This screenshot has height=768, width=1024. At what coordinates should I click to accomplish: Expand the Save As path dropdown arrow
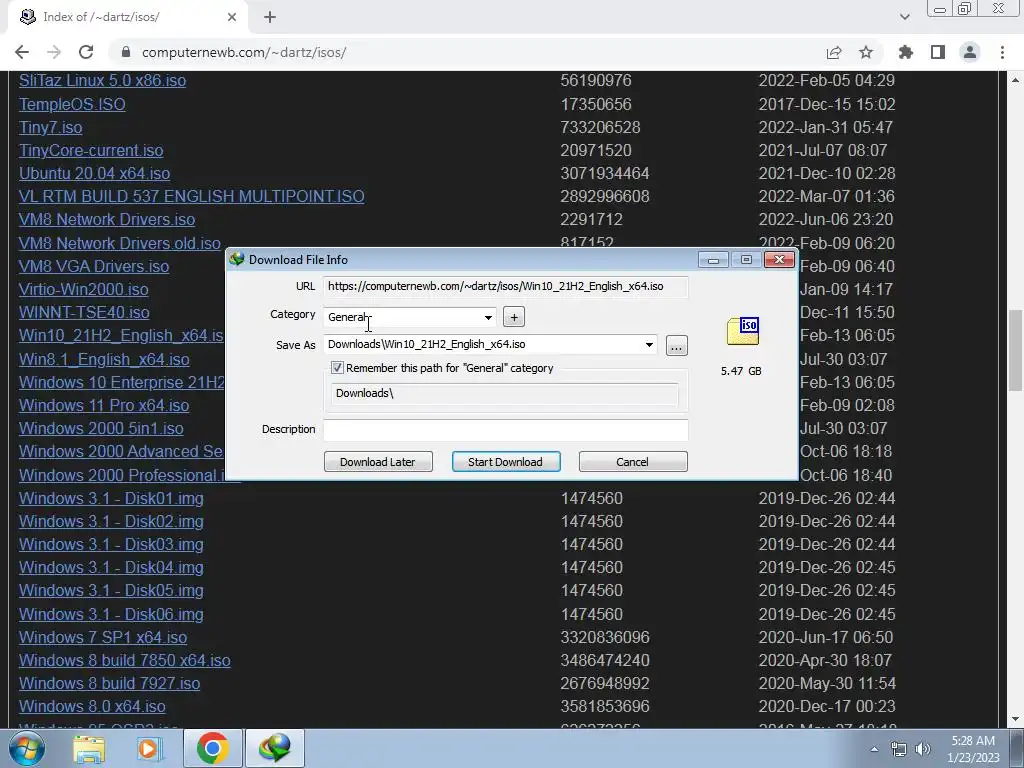[x=649, y=345]
